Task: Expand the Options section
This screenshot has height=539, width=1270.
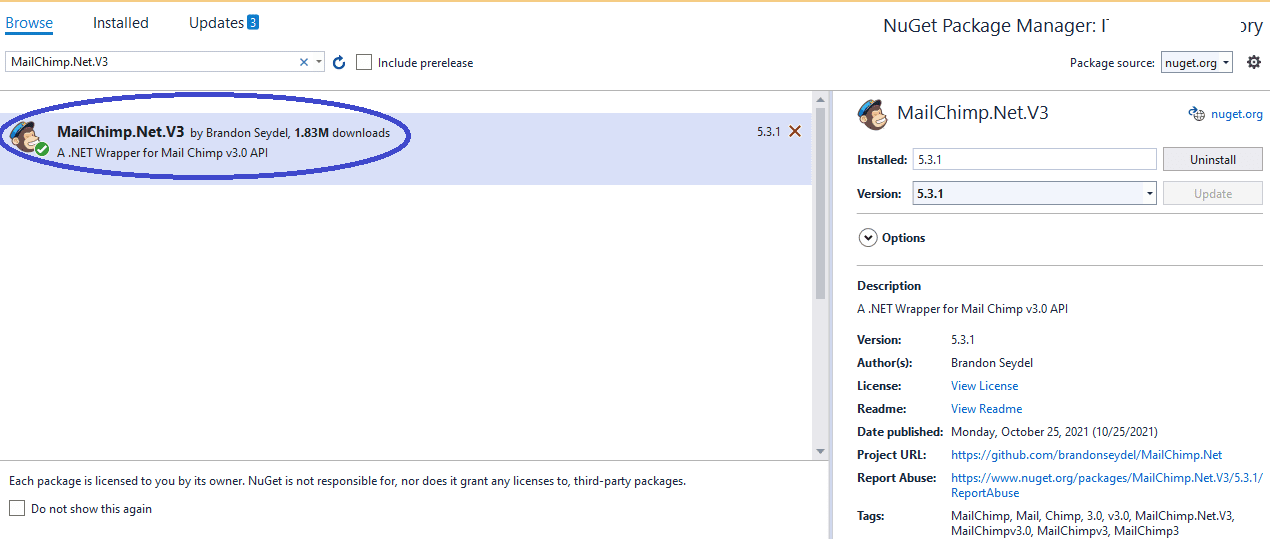Action: point(866,238)
